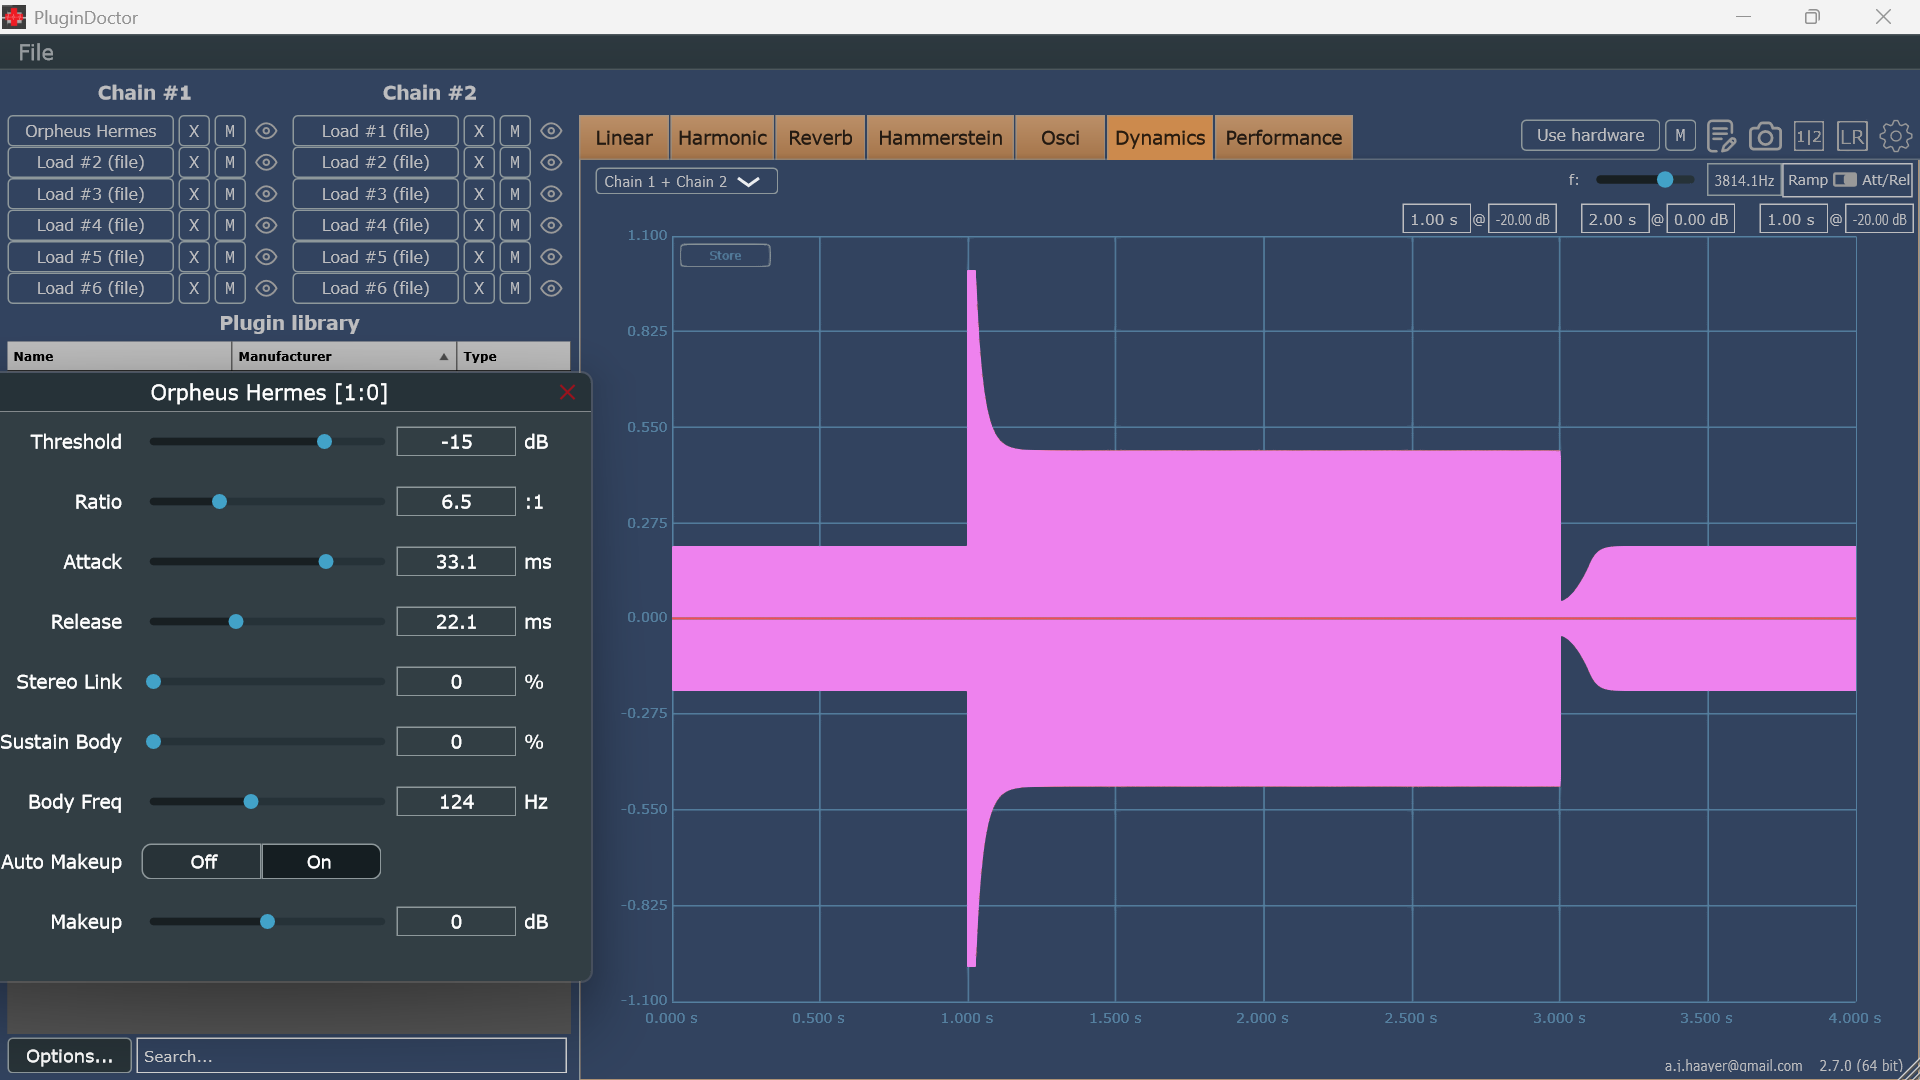Open settings gear icon

coord(1895,136)
